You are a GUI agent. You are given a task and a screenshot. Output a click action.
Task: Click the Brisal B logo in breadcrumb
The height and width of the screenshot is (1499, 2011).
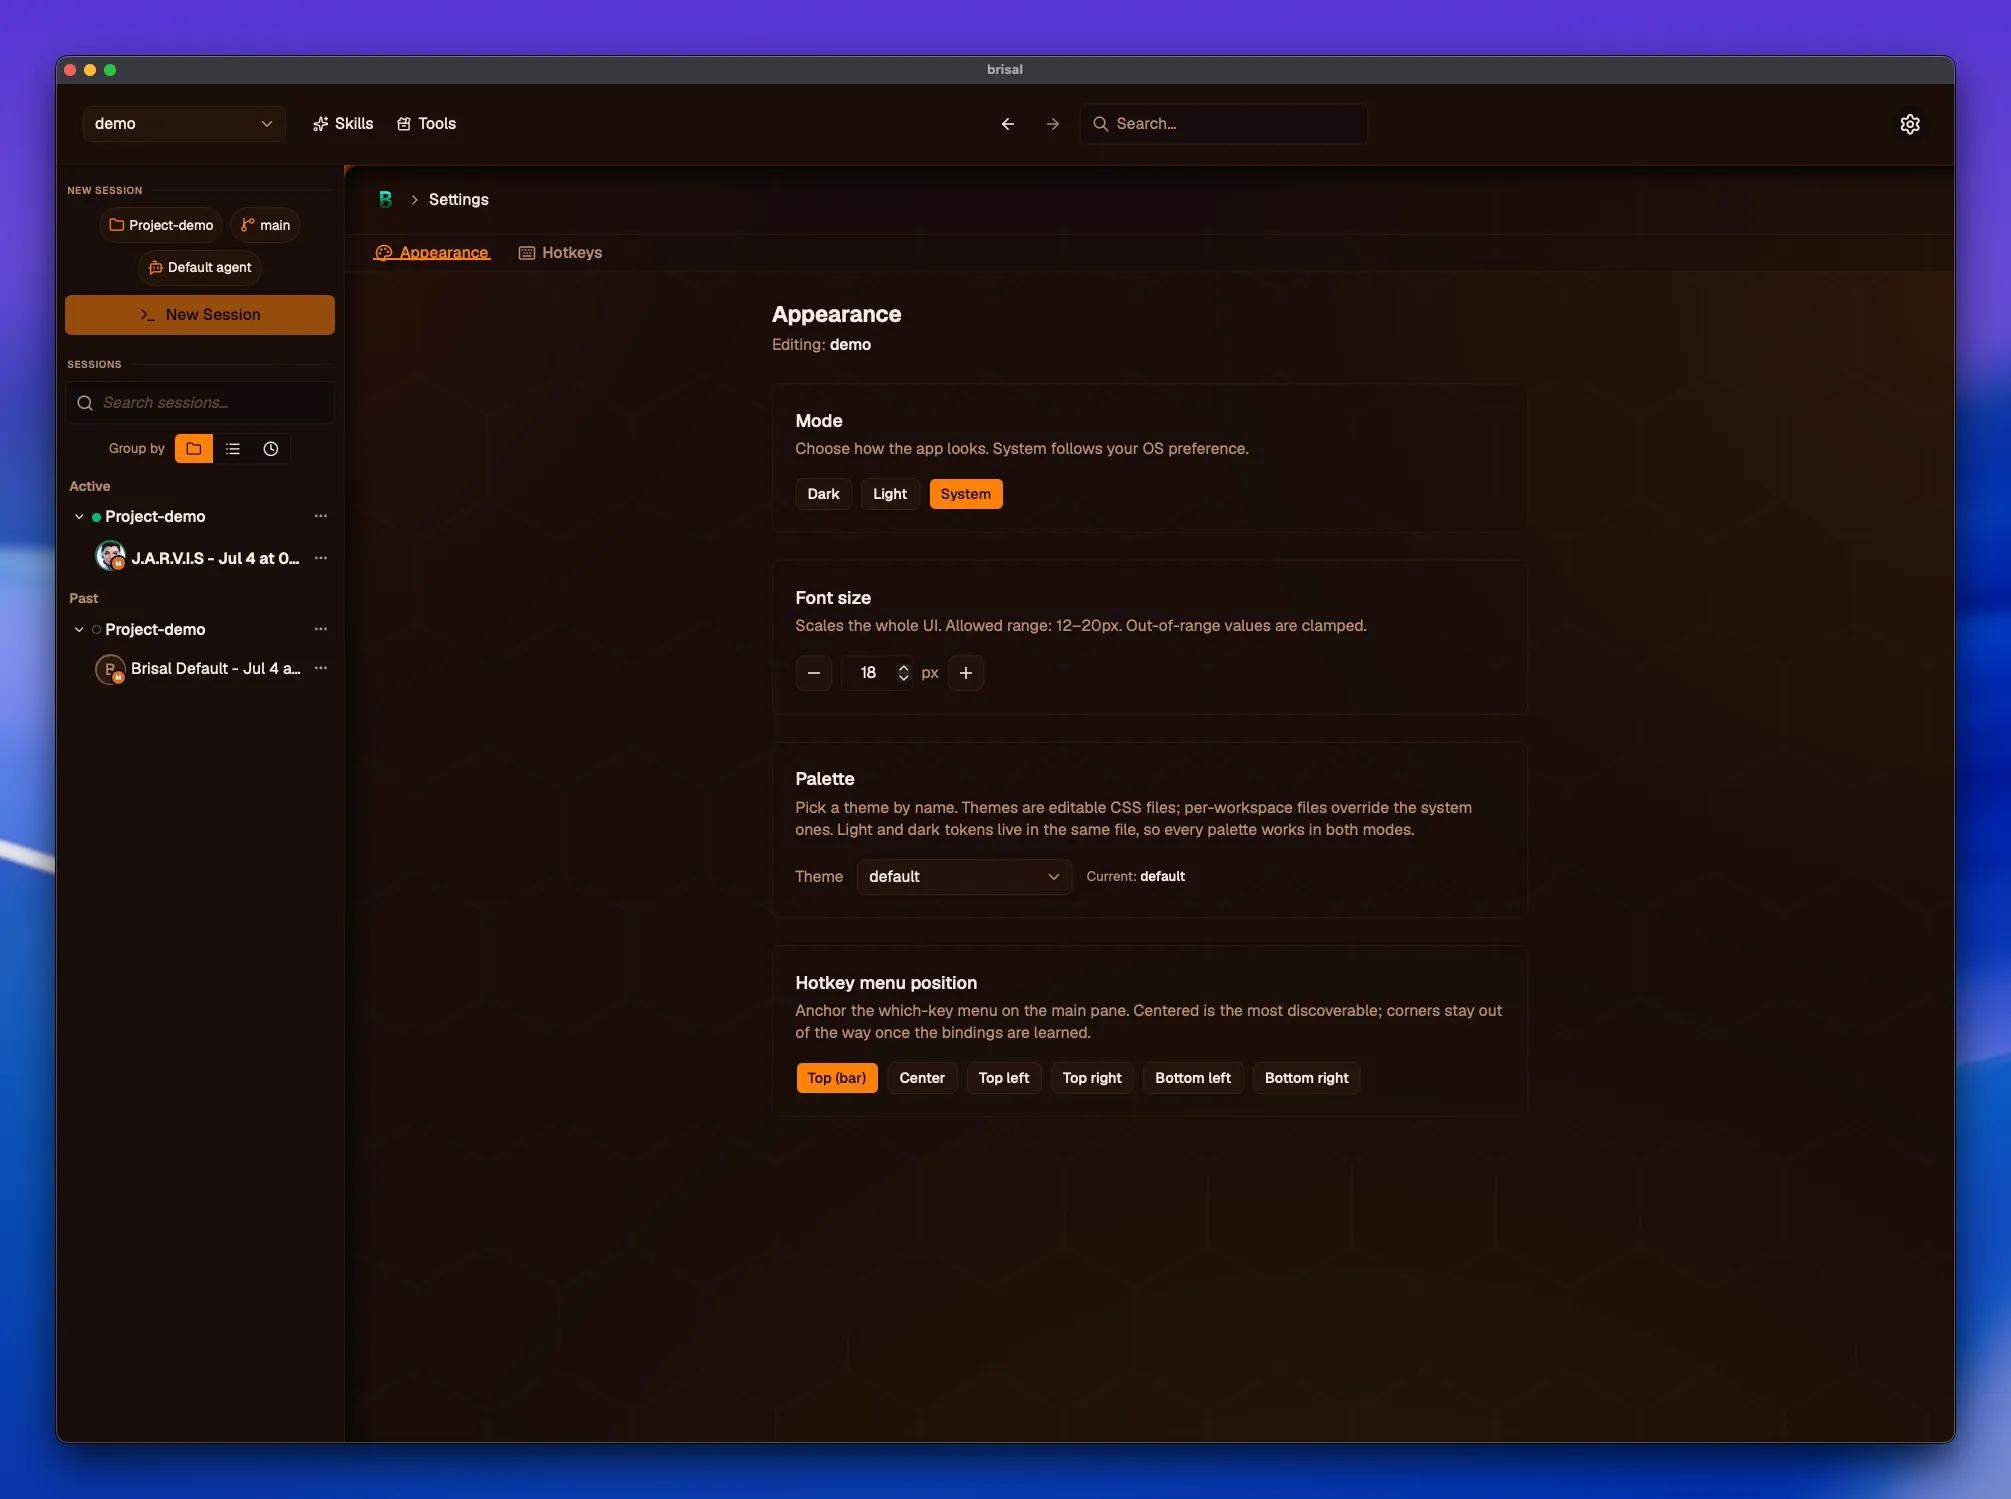[x=385, y=199]
